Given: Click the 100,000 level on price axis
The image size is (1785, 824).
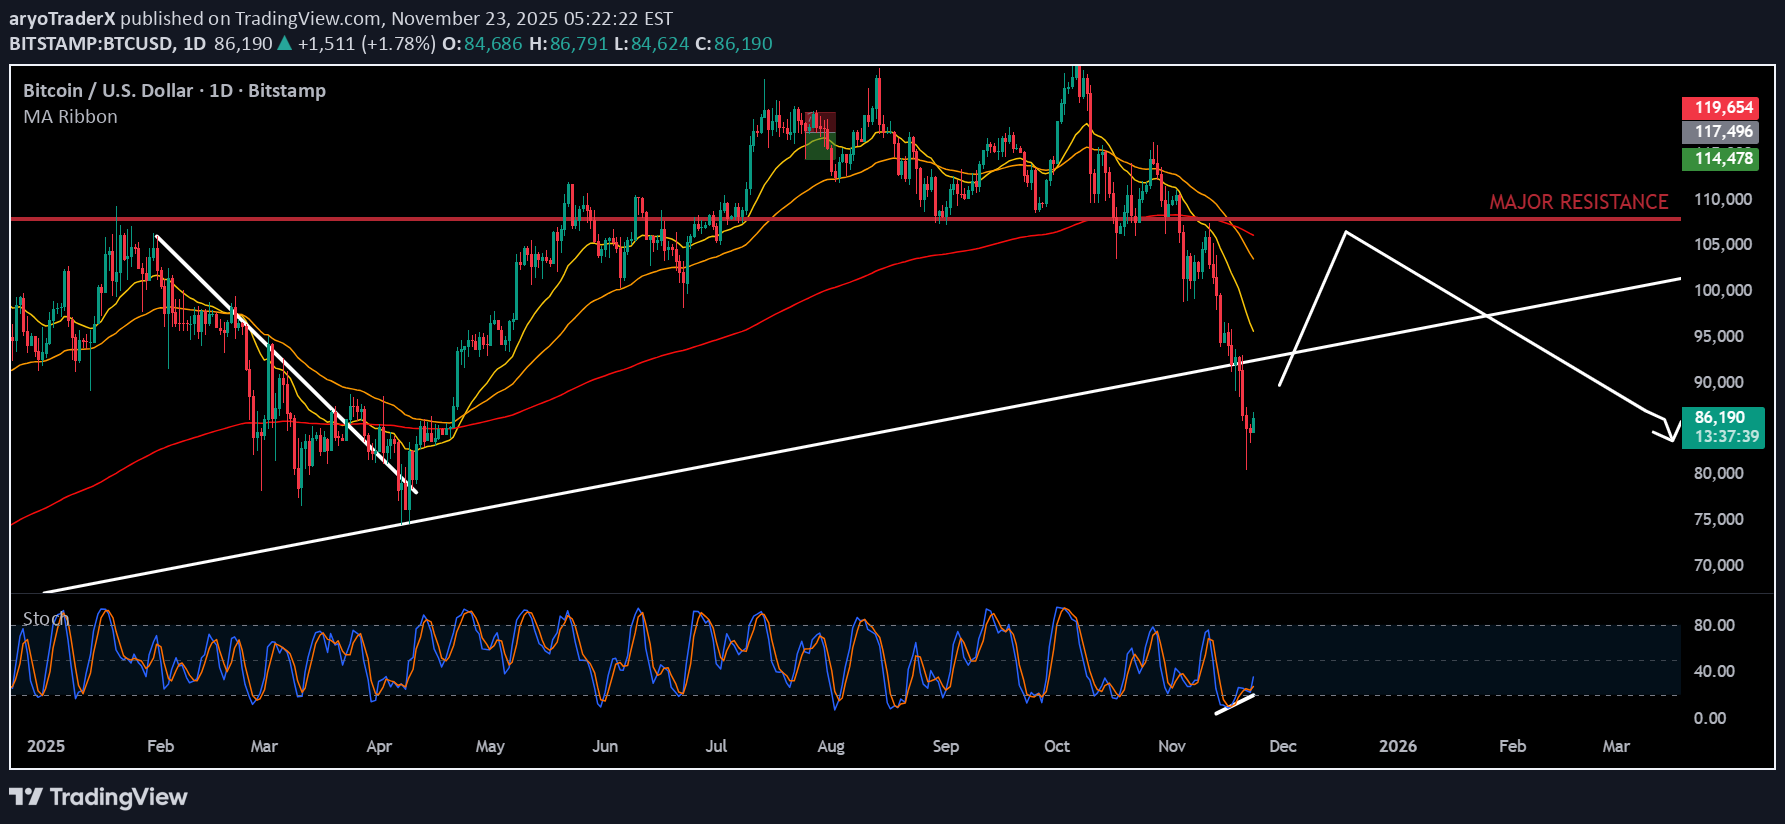Looking at the screenshot, I should pyautogui.click(x=1722, y=290).
